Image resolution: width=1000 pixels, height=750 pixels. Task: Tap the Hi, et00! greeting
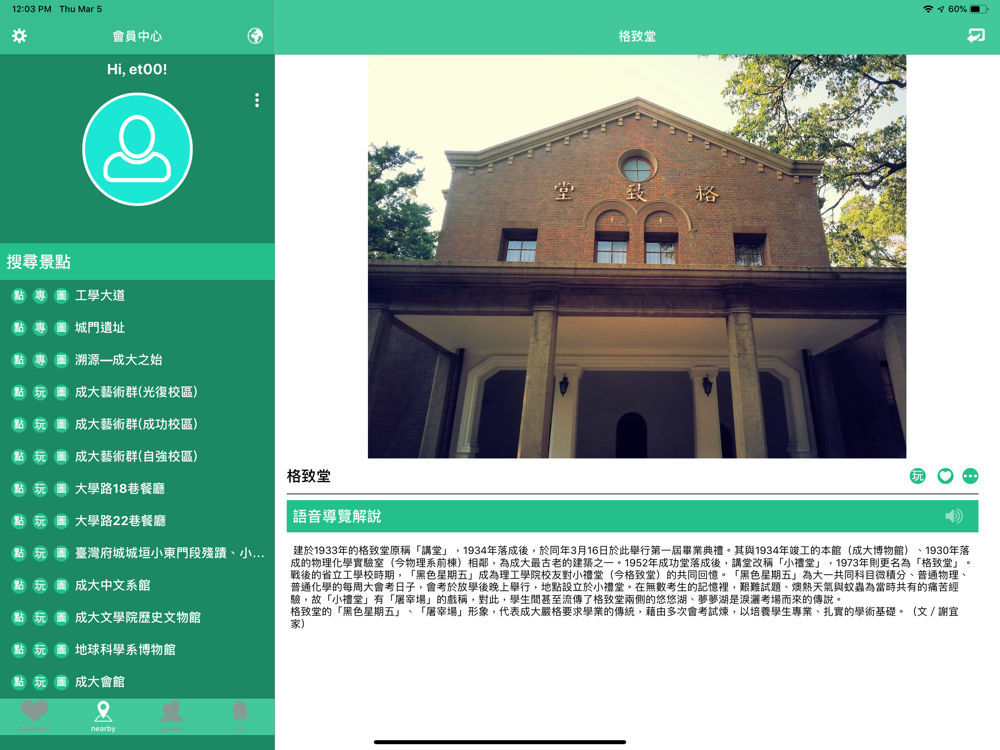pos(137,69)
